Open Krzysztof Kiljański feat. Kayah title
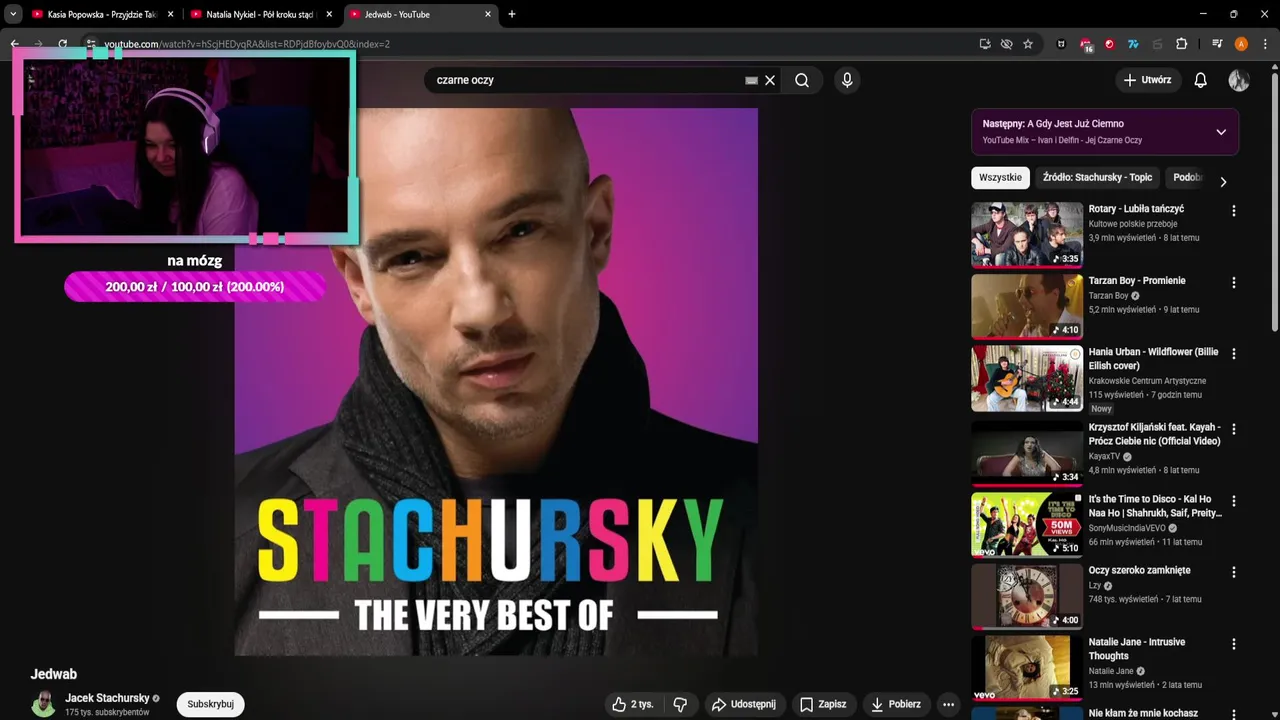Viewport: 1280px width, 720px height. point(1154,434)
